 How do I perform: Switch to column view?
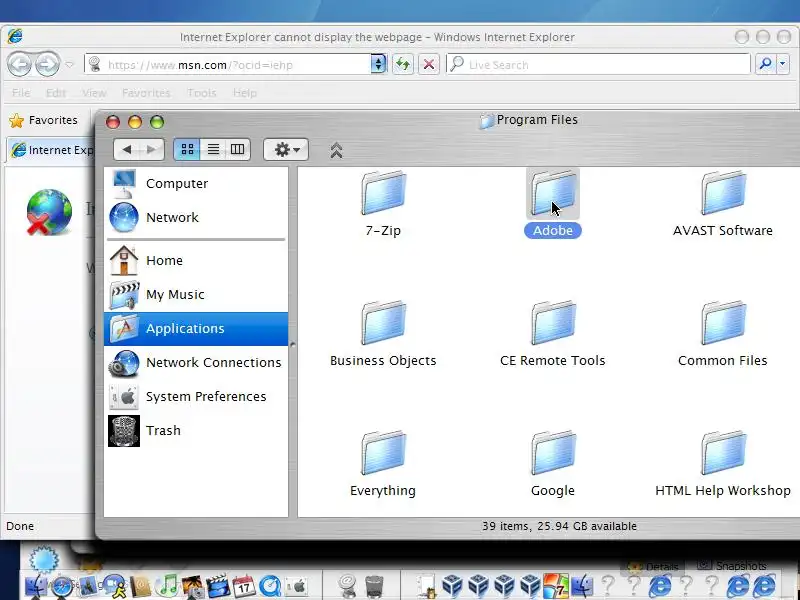pyautogui.click(x=238, y=149)
